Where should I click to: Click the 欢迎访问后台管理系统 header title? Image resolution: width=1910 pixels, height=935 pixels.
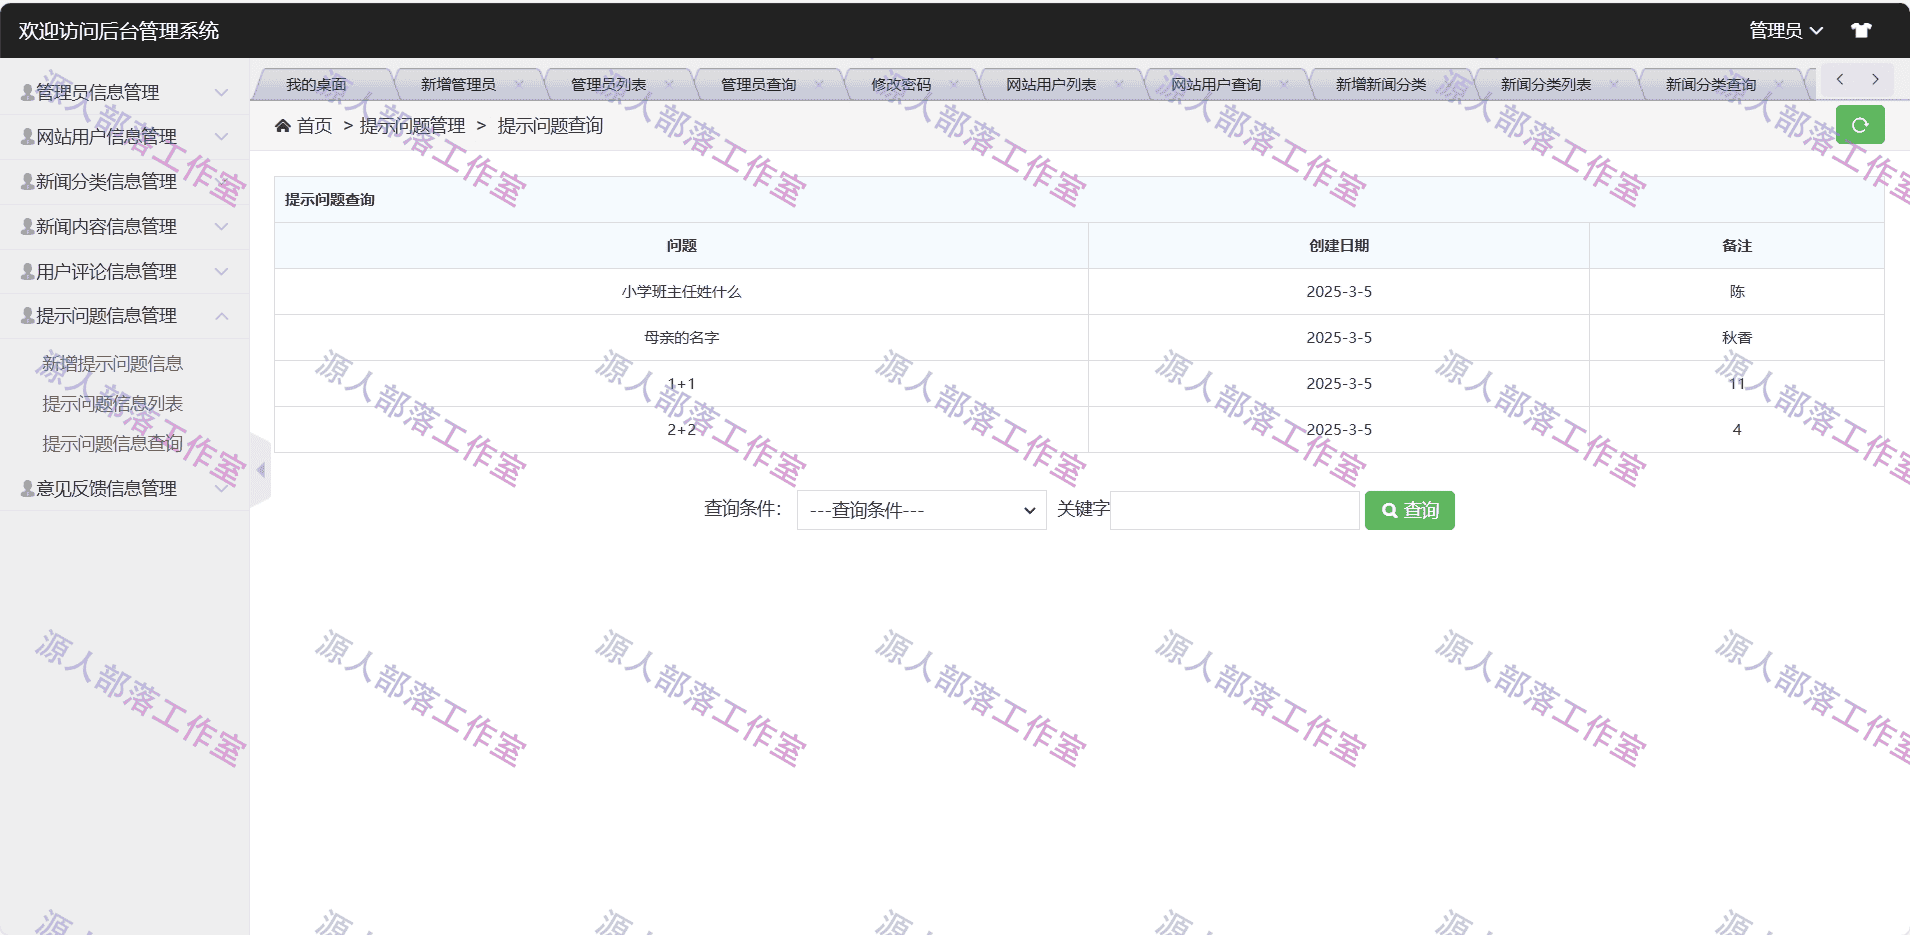[x=119, y=30]
